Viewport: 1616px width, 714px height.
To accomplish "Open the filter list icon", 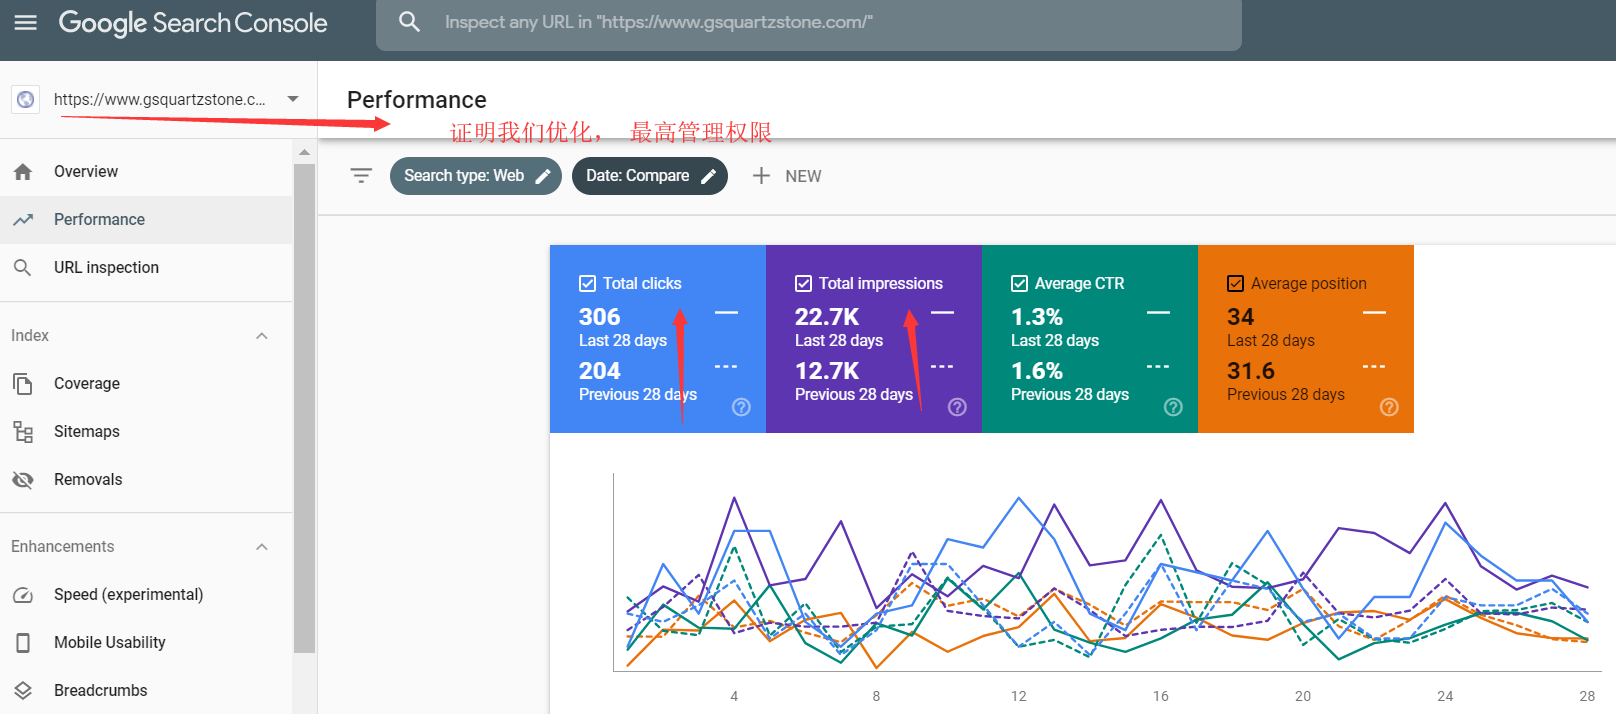I will (361, 176).
